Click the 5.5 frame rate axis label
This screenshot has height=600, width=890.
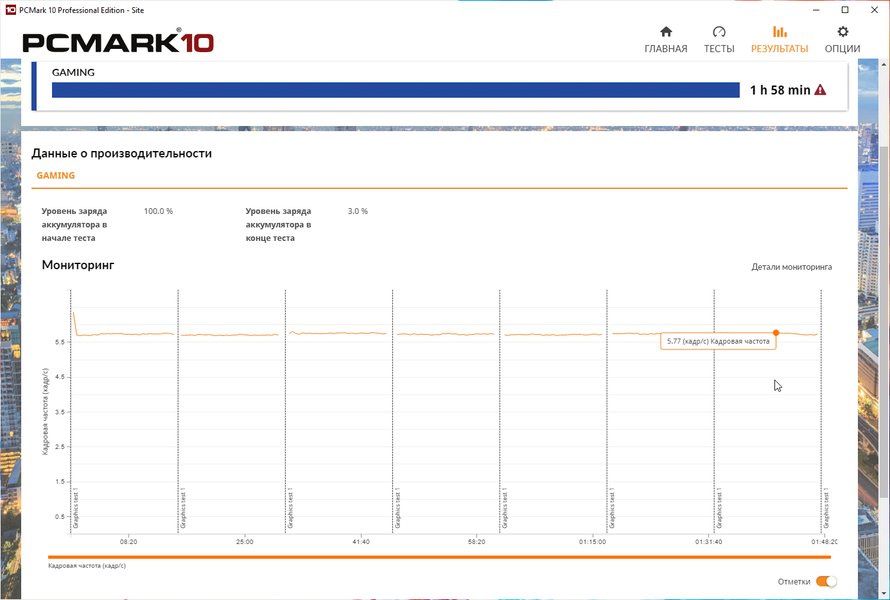[x=61, y=342]
